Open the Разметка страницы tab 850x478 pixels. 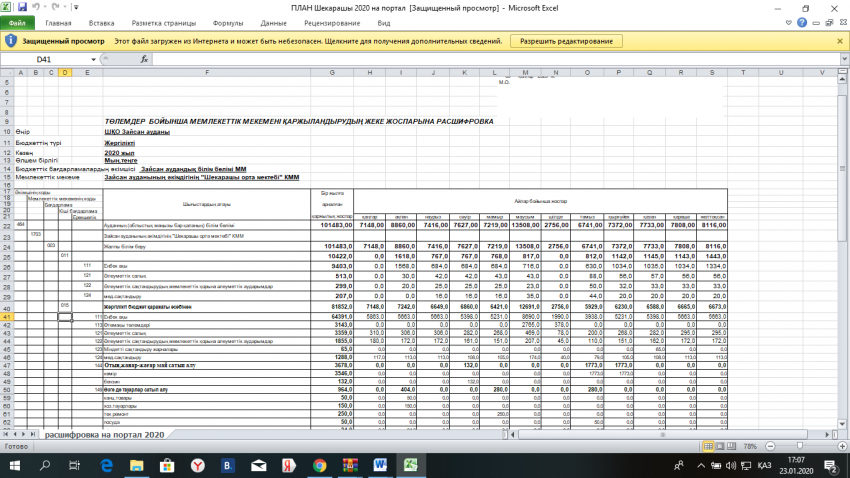(x=164, y=23)
